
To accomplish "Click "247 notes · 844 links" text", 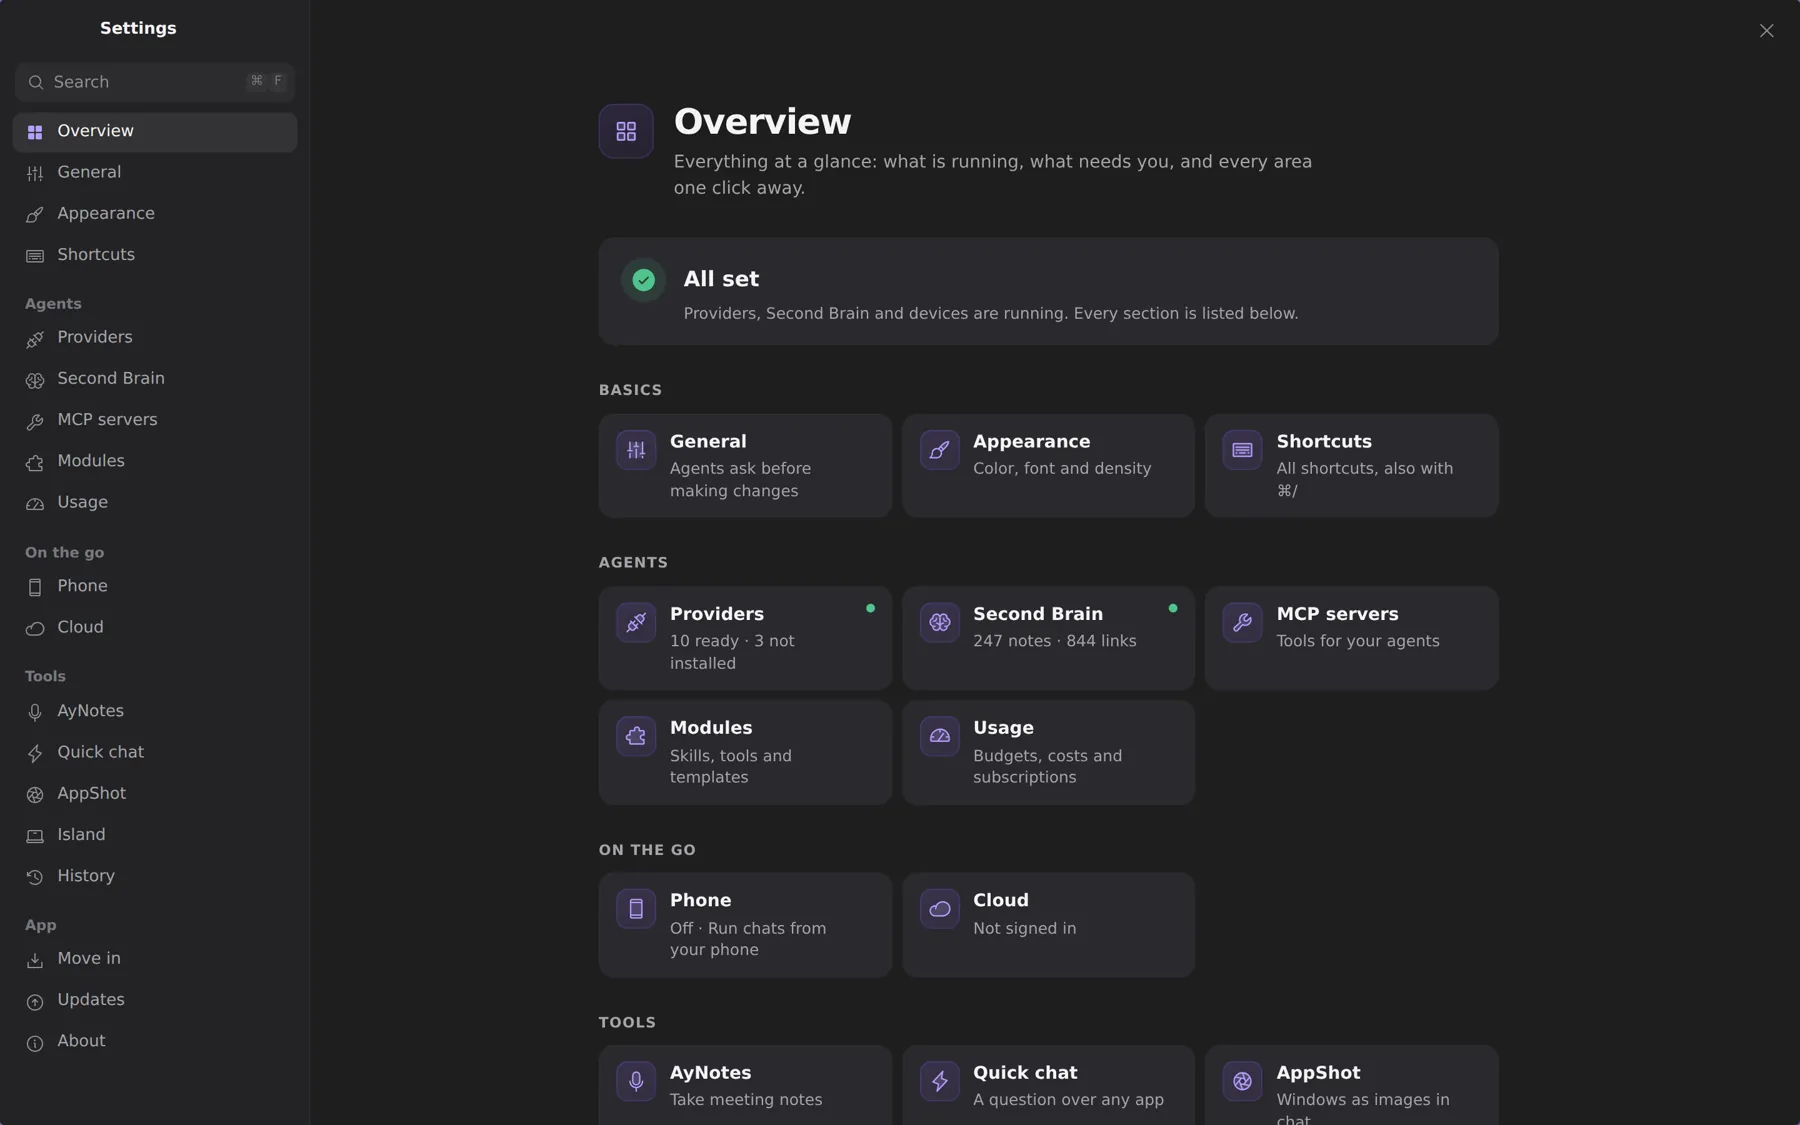I will 1055,641.
